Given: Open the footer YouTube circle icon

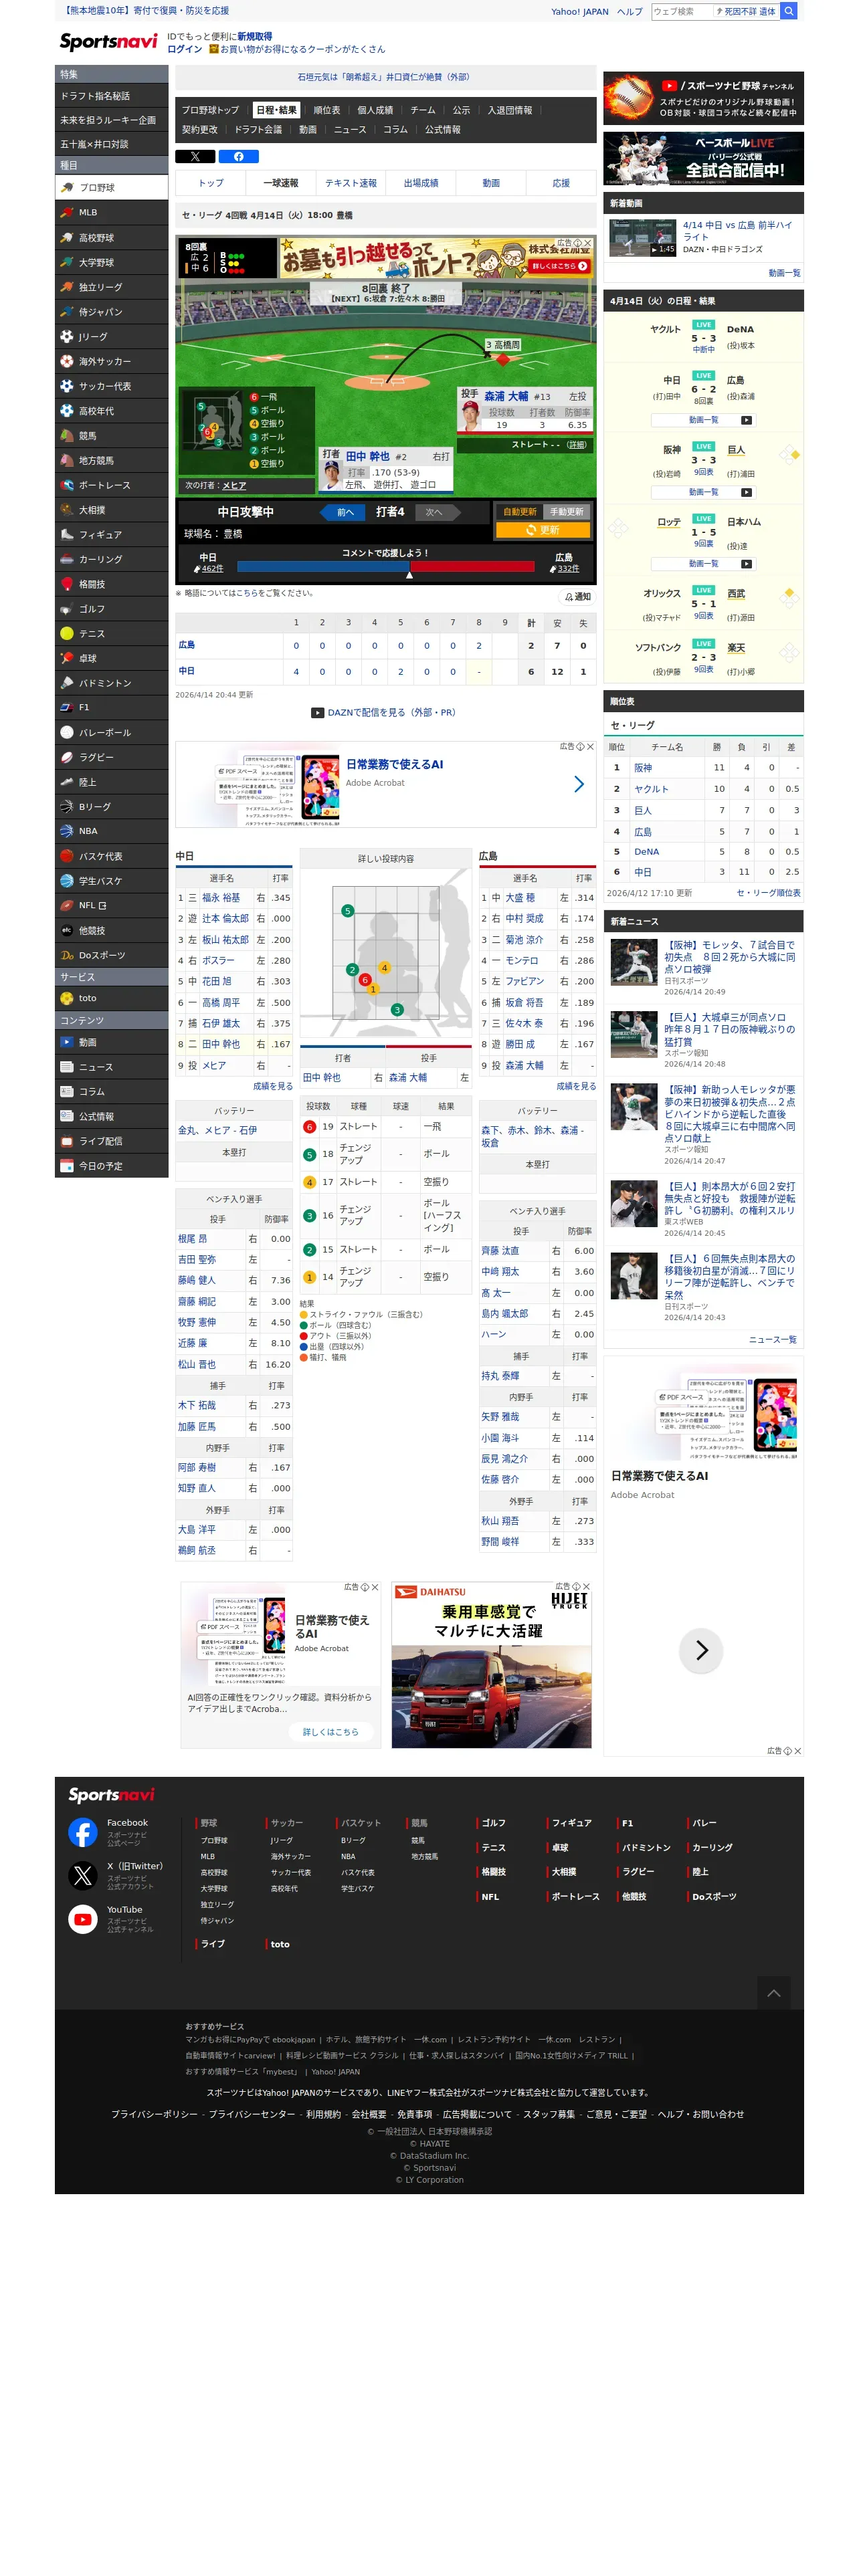Looking at the screenshot, I should coord(83,1919).
